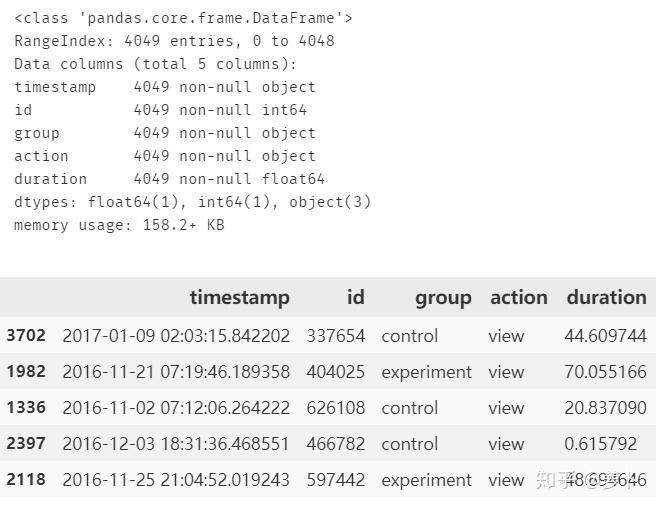Image resolution: width=656 pixels, height=509 pixels.
Task: Select the duration column header
Action: 606,297
